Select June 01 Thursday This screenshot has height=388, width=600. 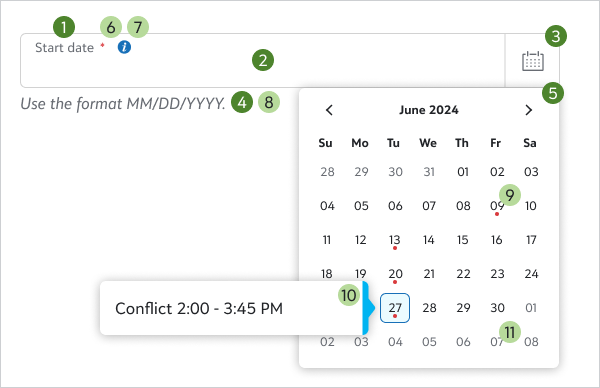click(463, 172)
